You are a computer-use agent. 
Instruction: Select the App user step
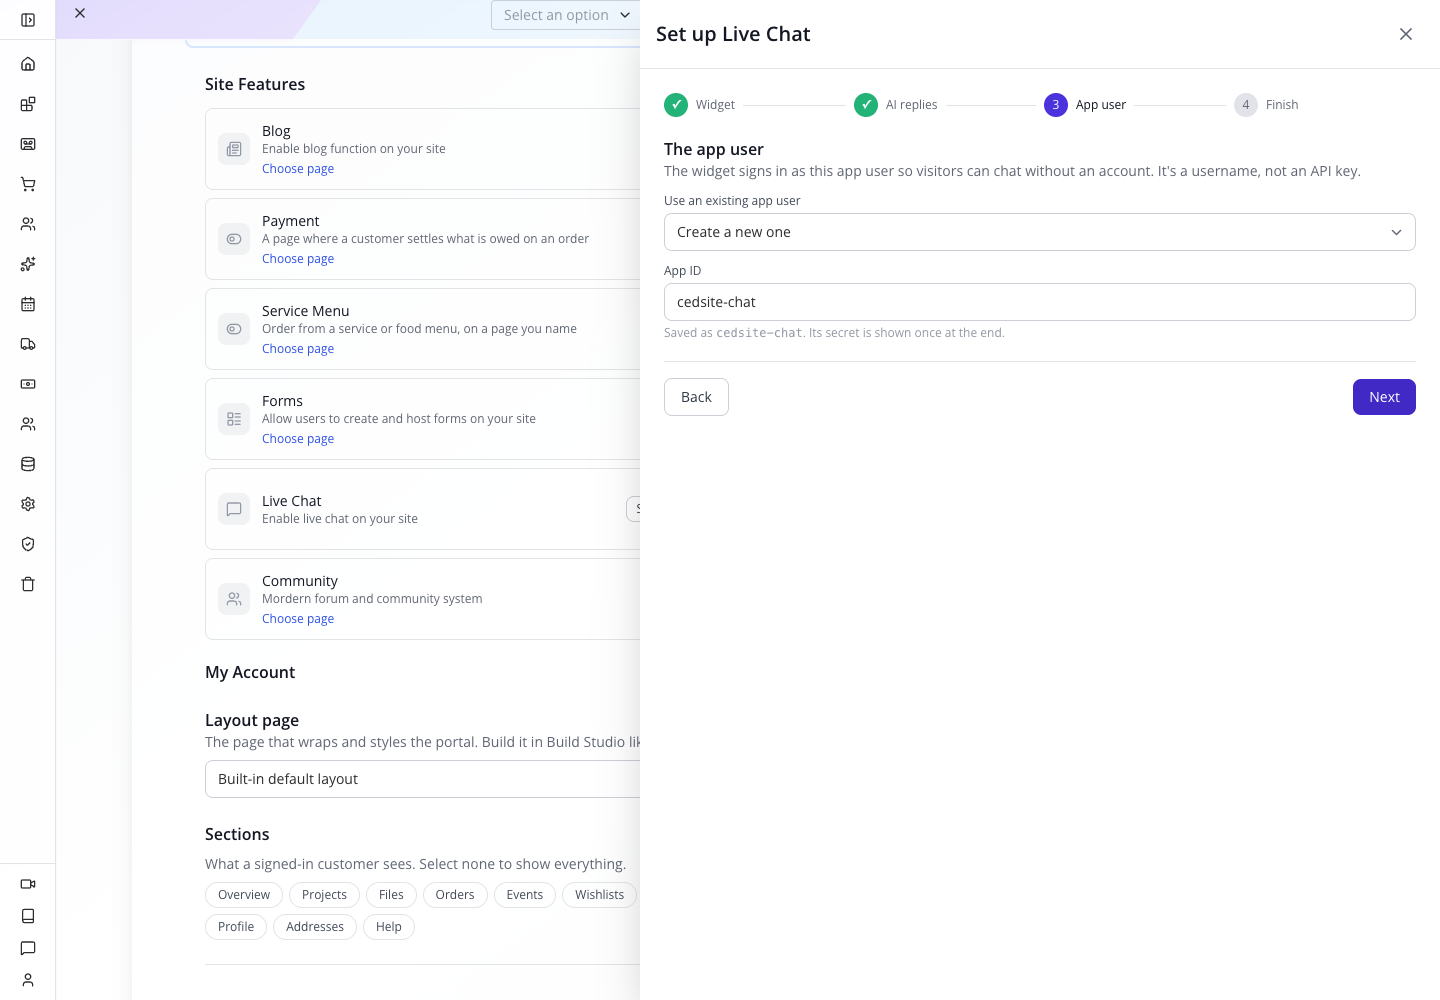click(1085, 105)
